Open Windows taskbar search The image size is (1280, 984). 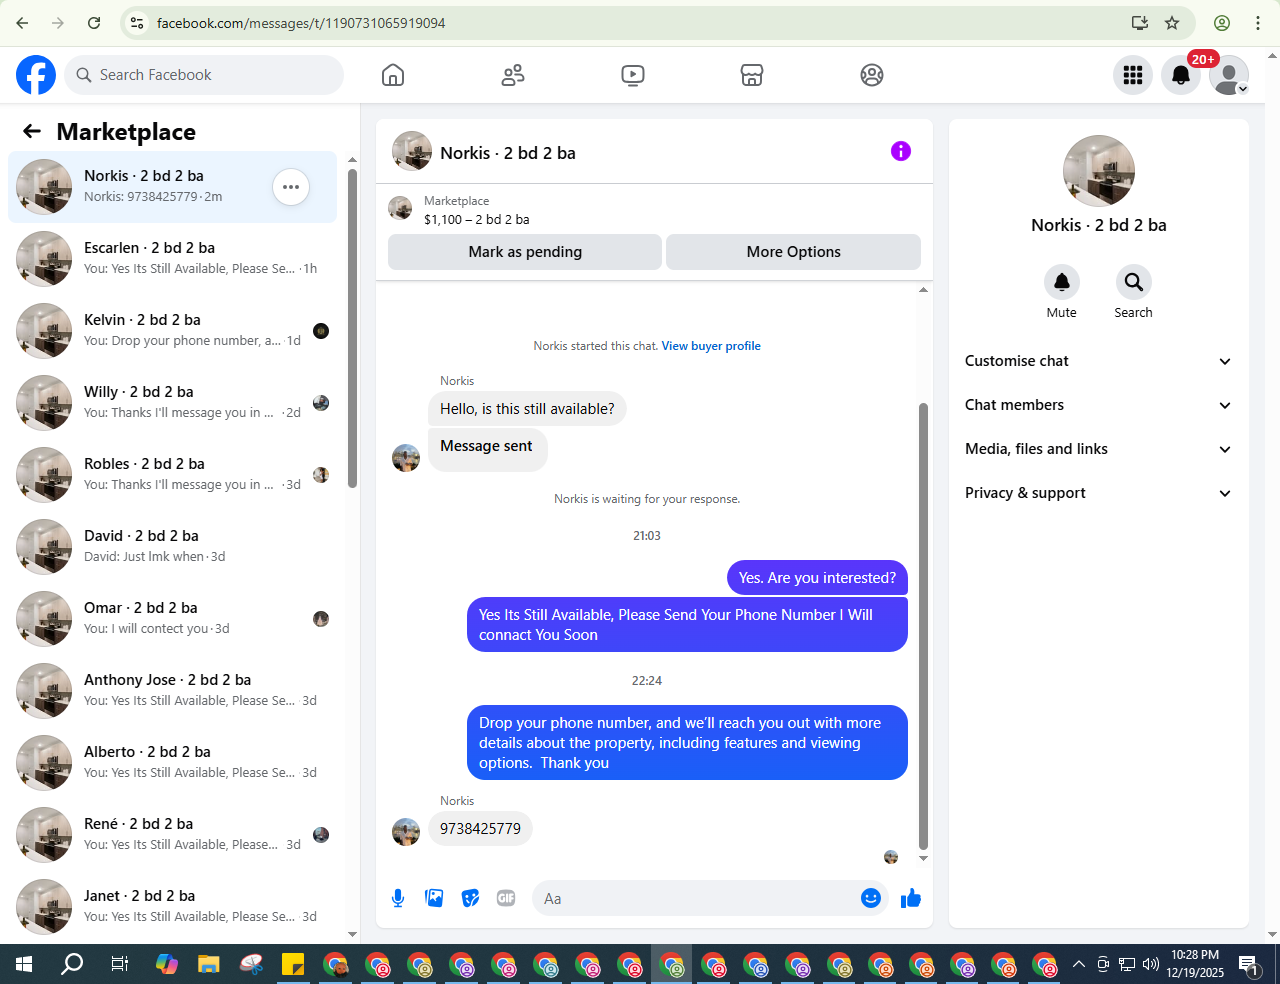point(72,964)
